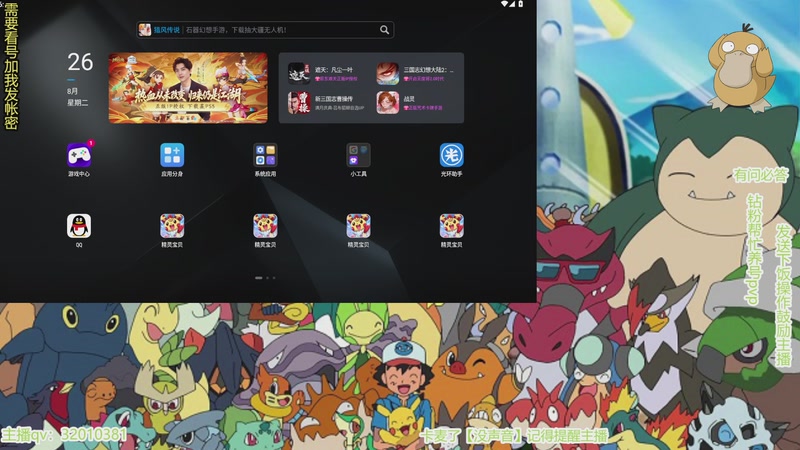Open the QQ penguin app
This screenshot has height=450, width=800.
(x=79, y=226)
